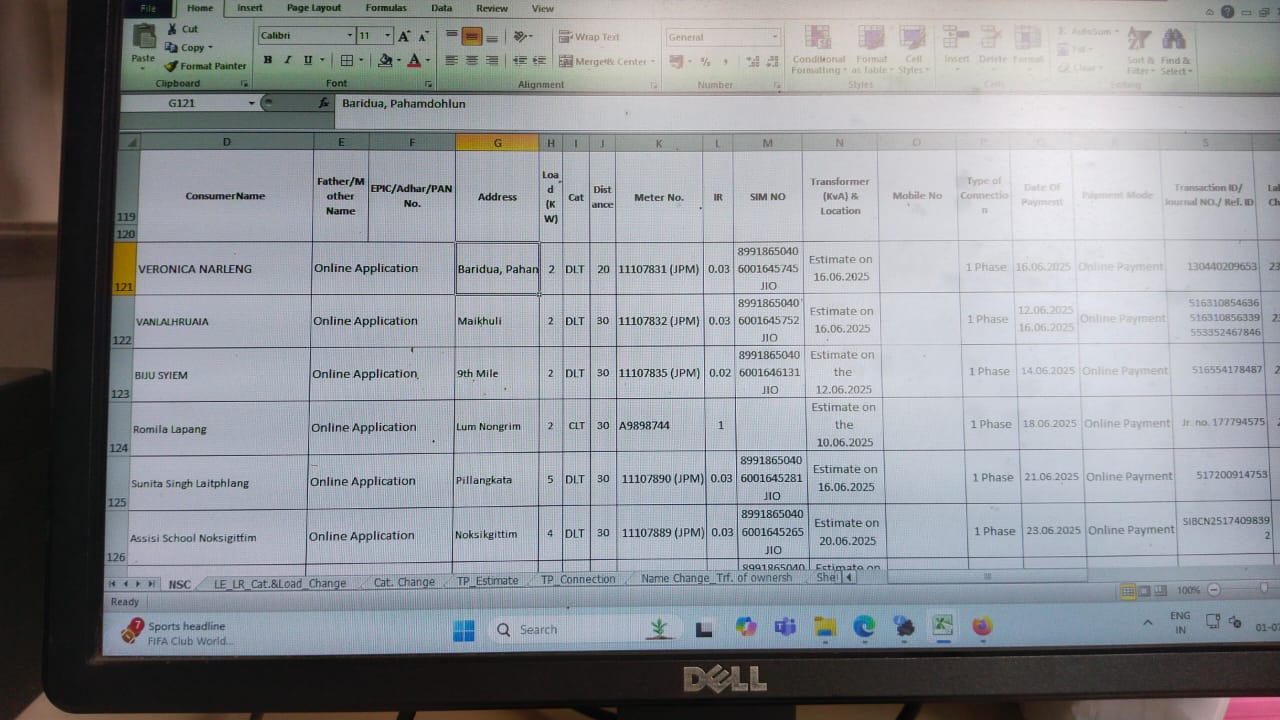Image resolution: width=1280 pixels, height=720 pixels.
Task: Switch to the Formulas tab
Action: click(386, 8)
